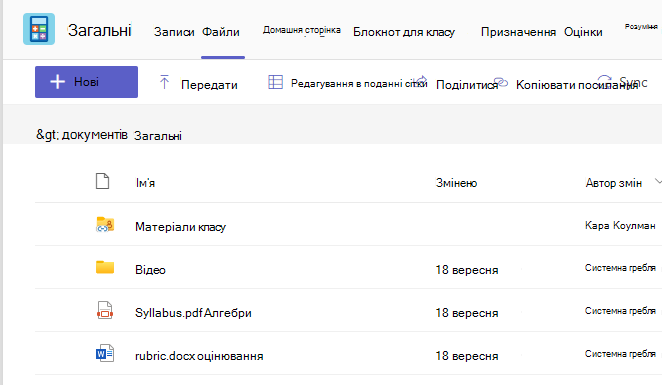Screen dimensions: 662x385
Task: Click the yellow Відео folder icon
Action: click(x=105, y=267)
